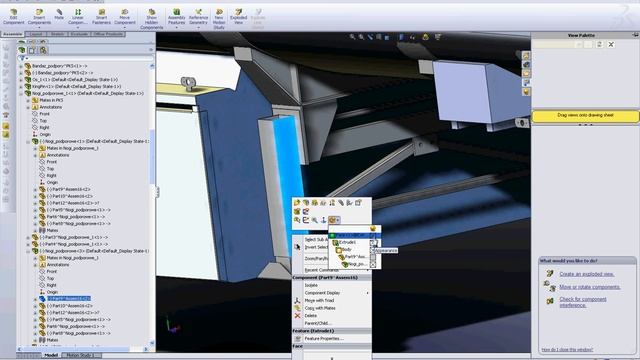Open the Create an exploded view link
Viewport: 640px width, 360px height.
[587, 274]
